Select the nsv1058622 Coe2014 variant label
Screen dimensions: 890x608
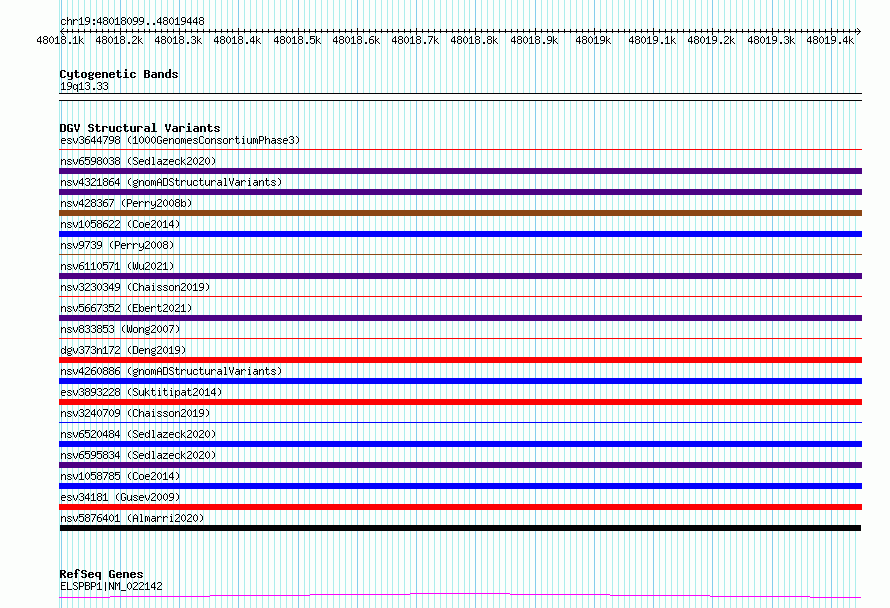tap(120, 224)
